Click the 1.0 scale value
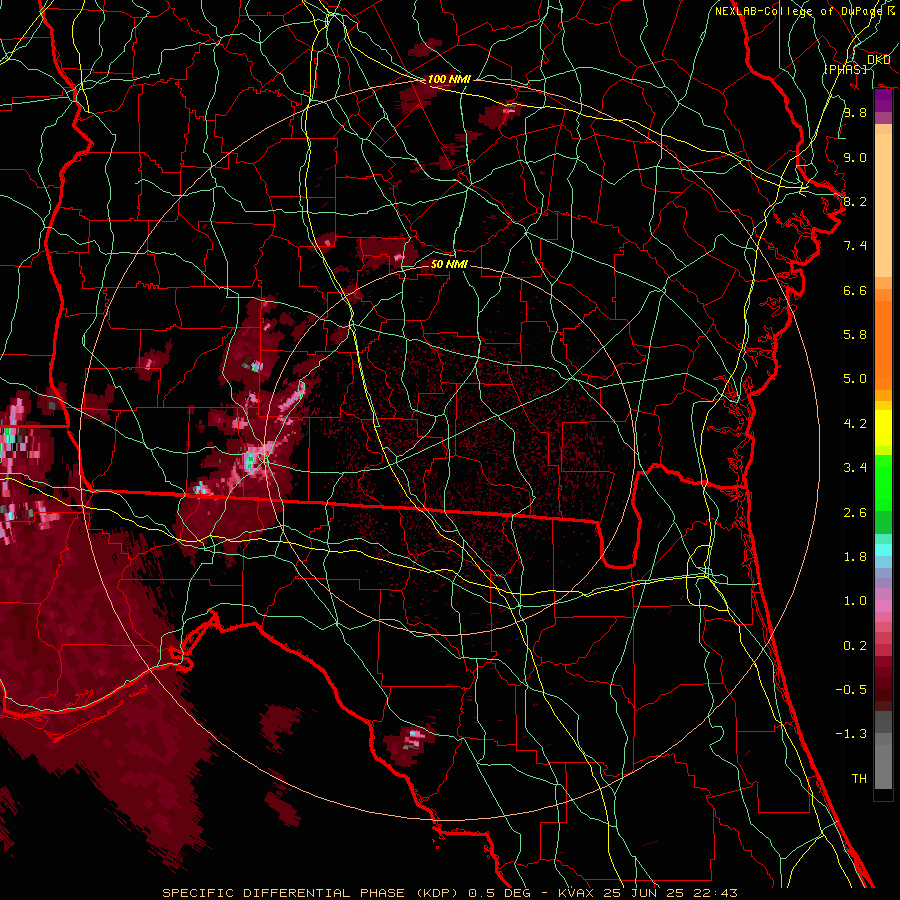The height and width of the screenshot is (900, 900). [855, 601]
